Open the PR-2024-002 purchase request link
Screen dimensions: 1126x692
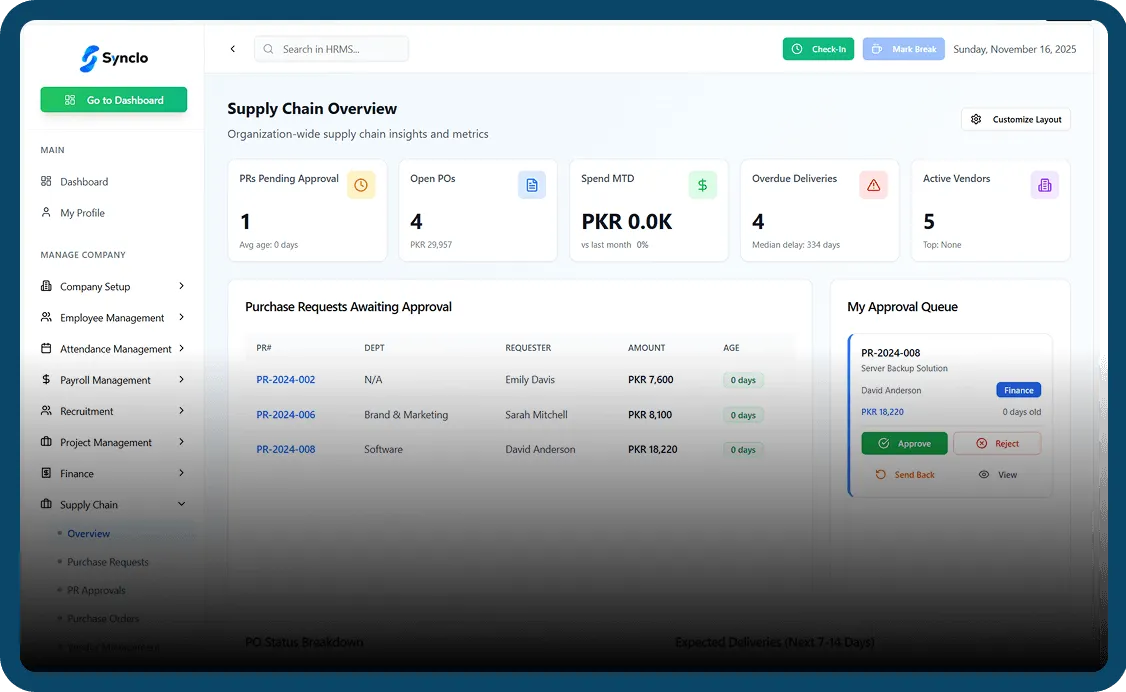pyautogui.click(x=285, y=380)
